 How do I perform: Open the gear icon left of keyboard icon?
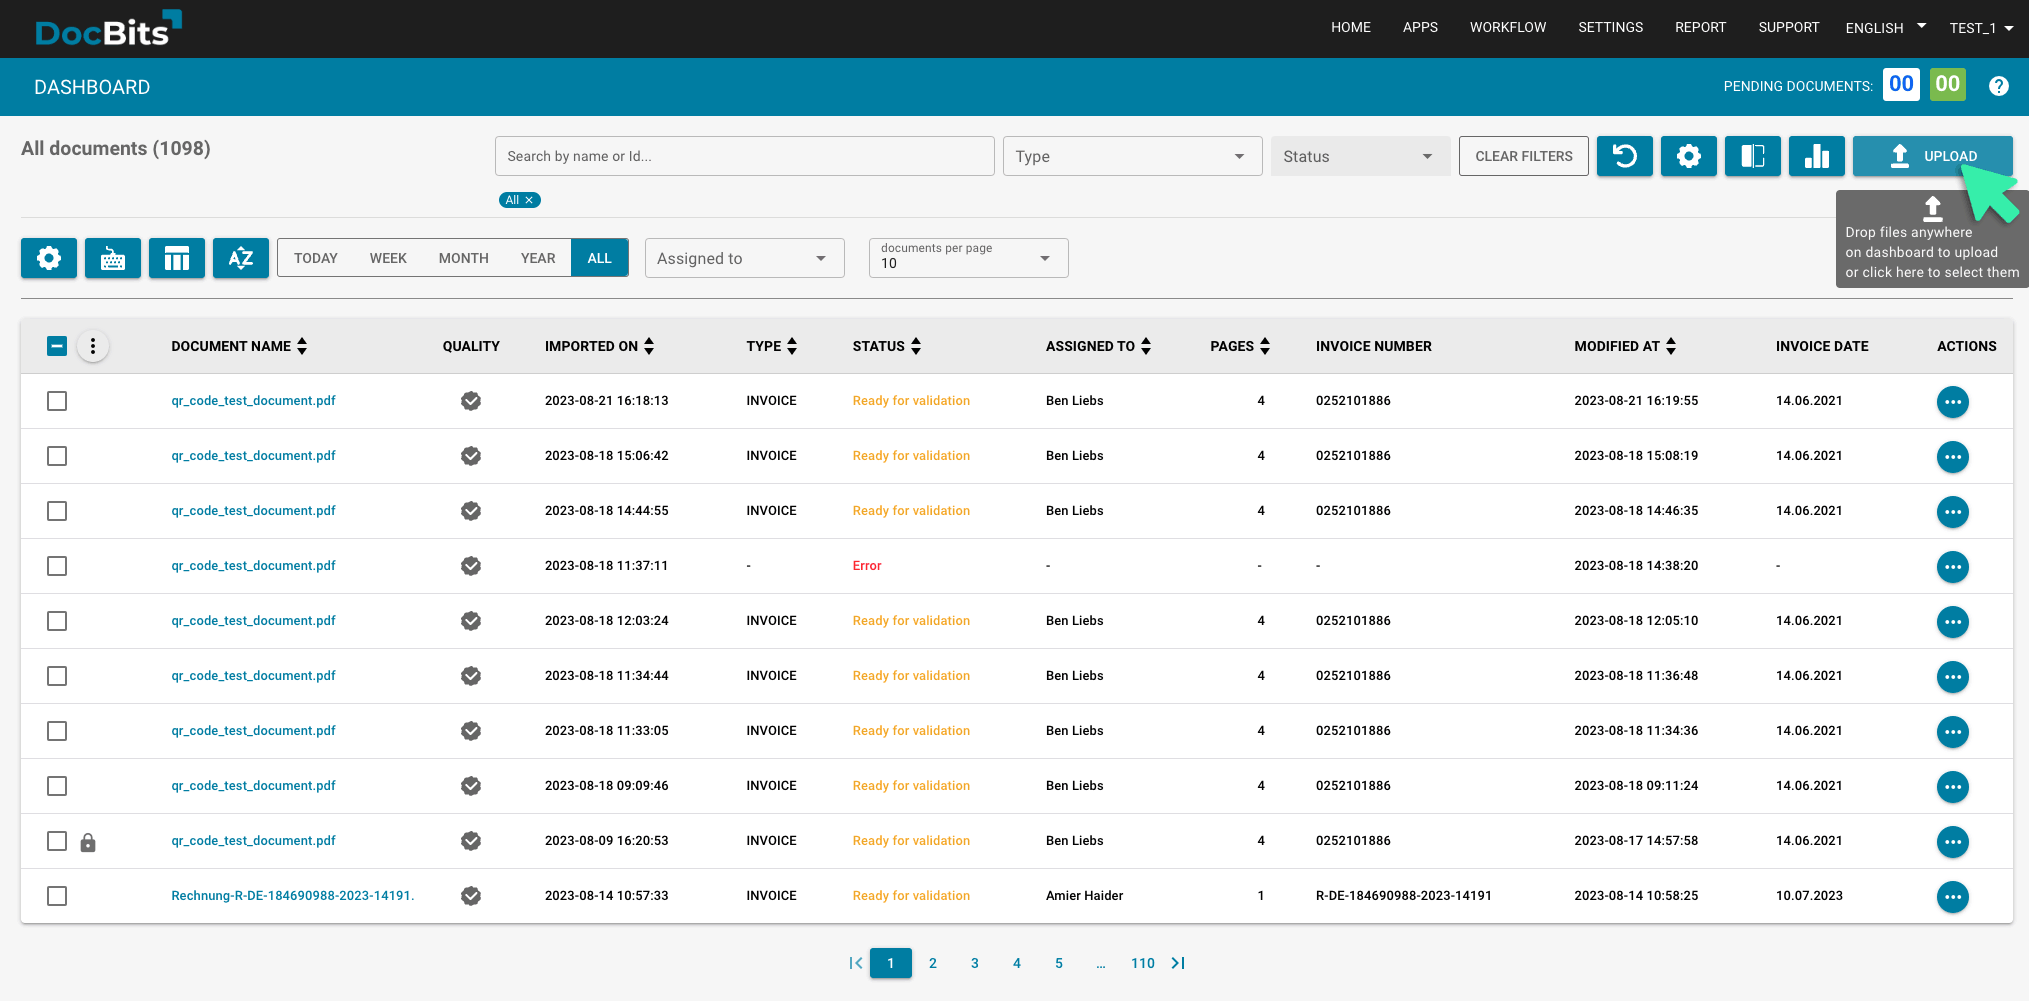pos(49,258)
